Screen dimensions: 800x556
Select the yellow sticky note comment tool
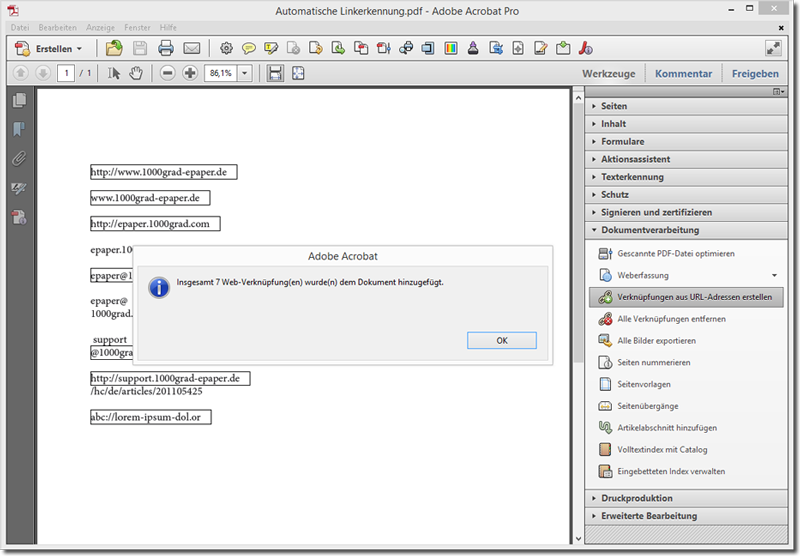tap(248, 48)
